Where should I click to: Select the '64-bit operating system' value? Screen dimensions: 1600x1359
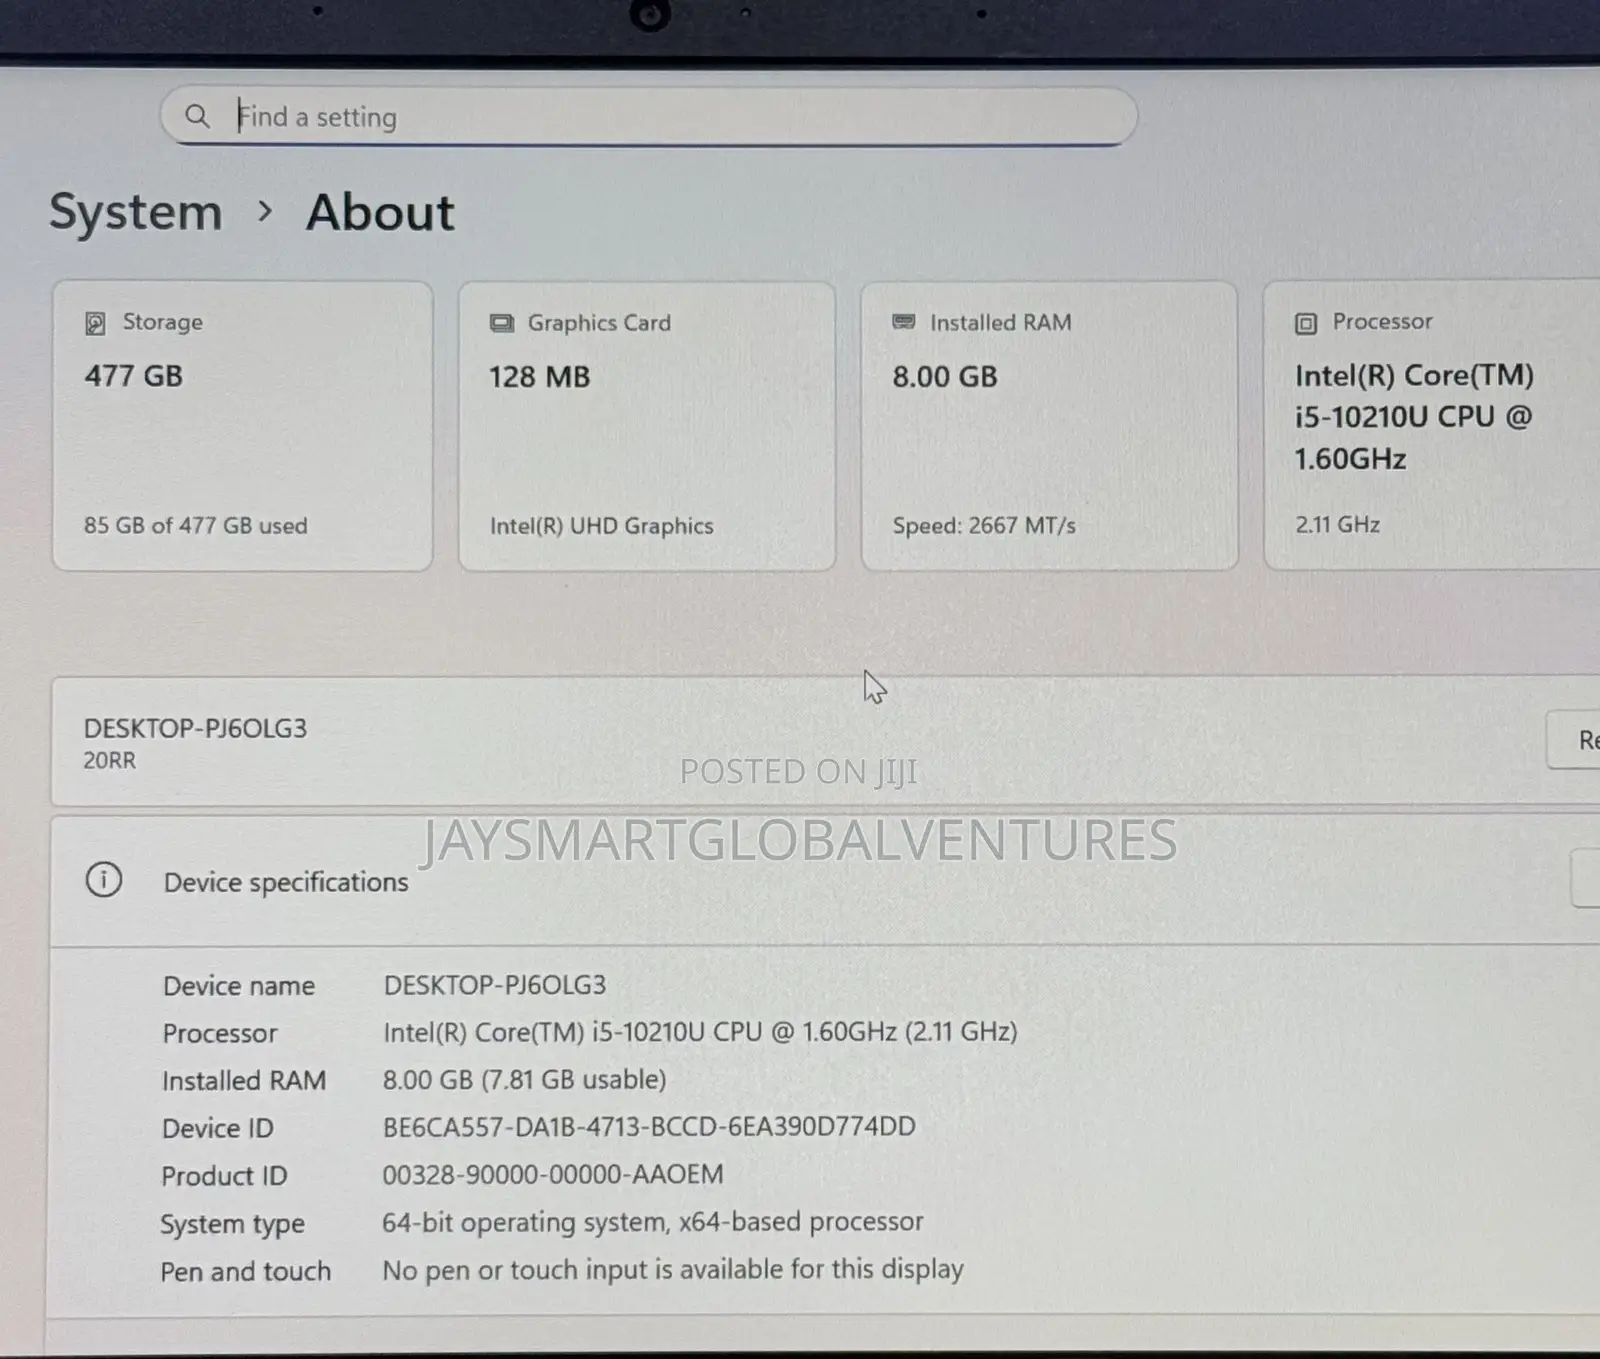coord(653,1222)
